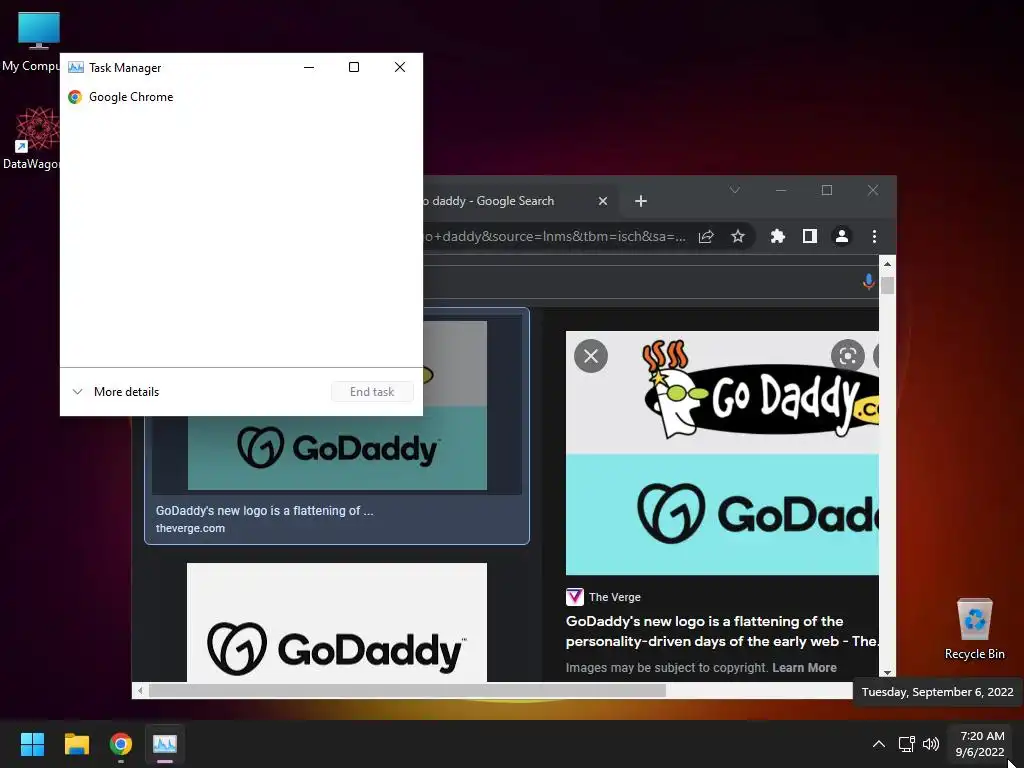Start voice search with microphone icon

click(x=869, y=281)
